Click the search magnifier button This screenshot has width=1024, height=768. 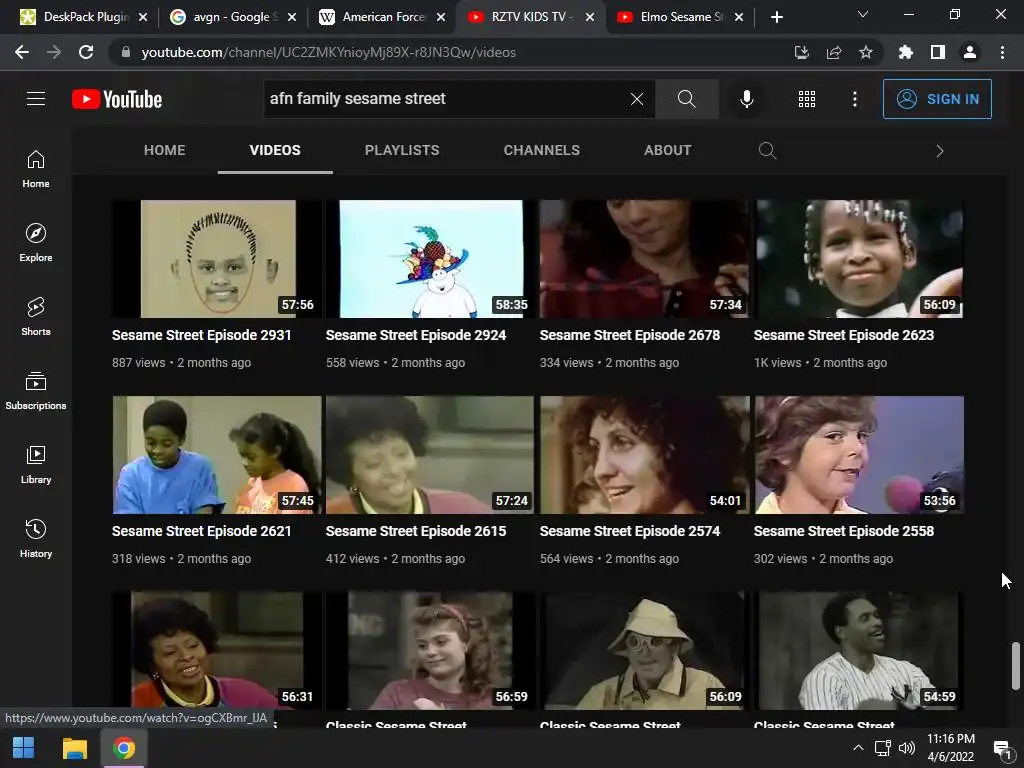pyautogui.click(x=686, y=99)
